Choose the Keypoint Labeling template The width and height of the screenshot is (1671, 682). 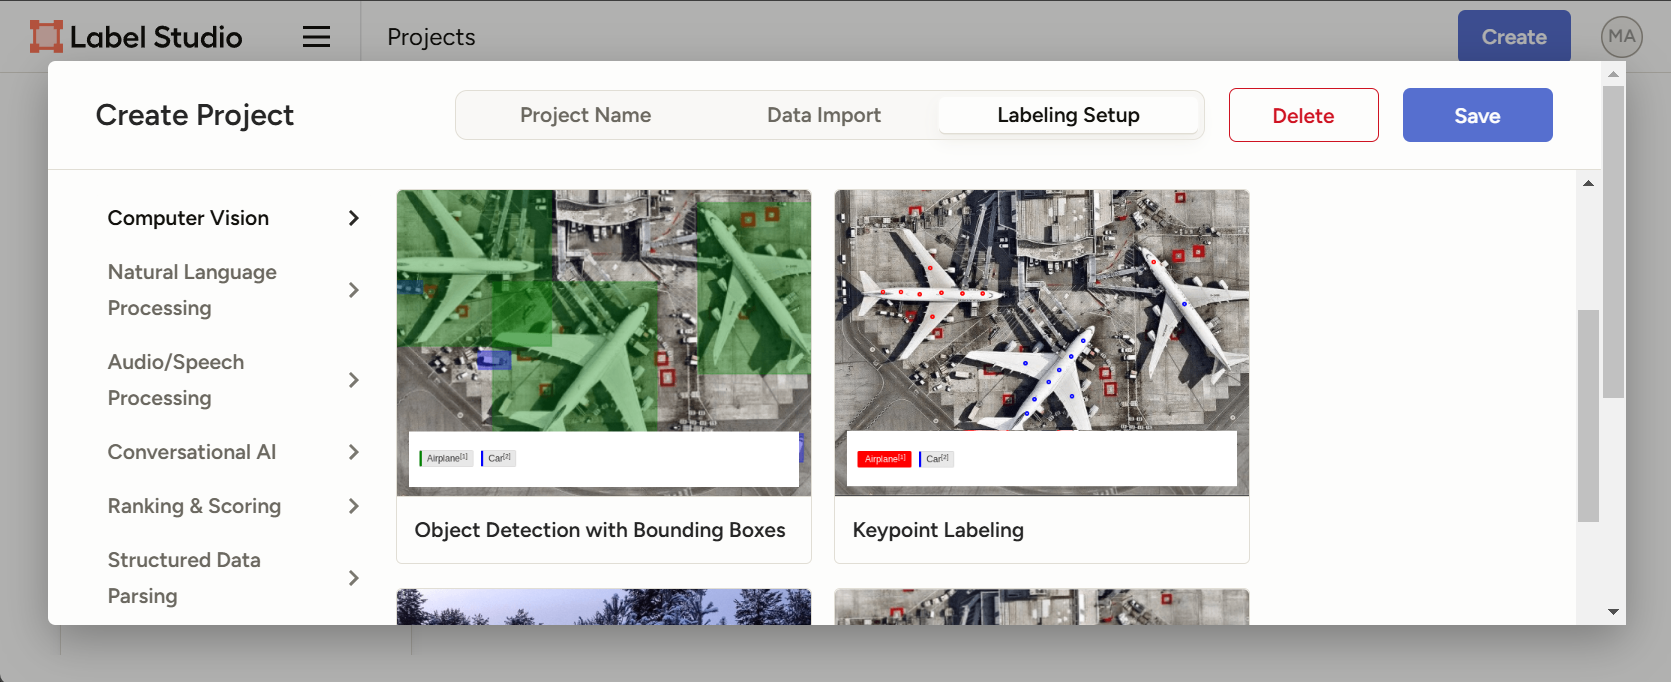point(1041,376)
